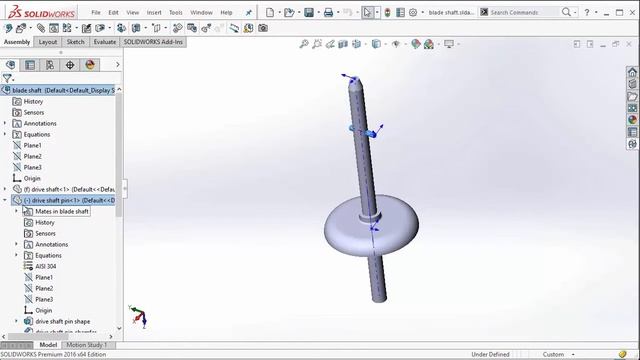Click the Zoom to Area icon
This screenshot has height=360, width=640.
point(317,44)
